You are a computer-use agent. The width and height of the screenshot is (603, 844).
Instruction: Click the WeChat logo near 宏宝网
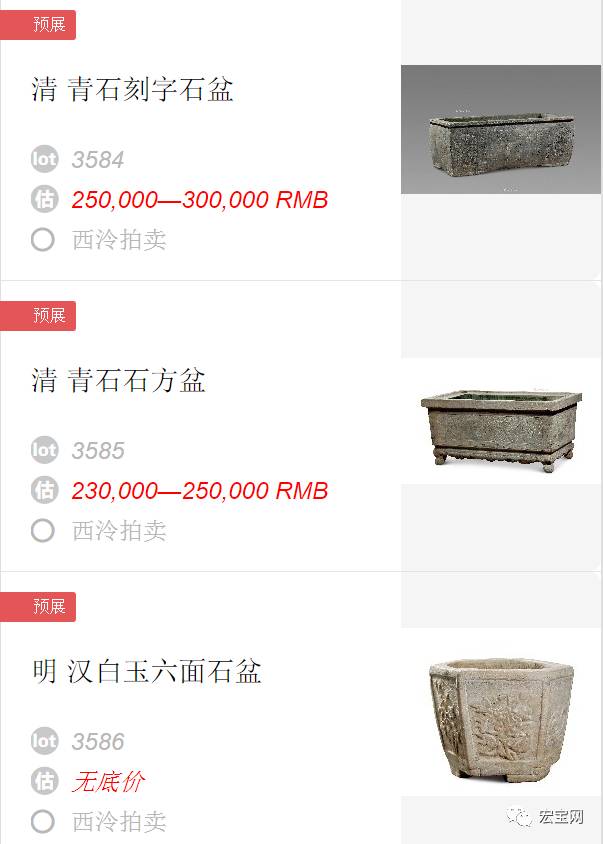point(520,817)
